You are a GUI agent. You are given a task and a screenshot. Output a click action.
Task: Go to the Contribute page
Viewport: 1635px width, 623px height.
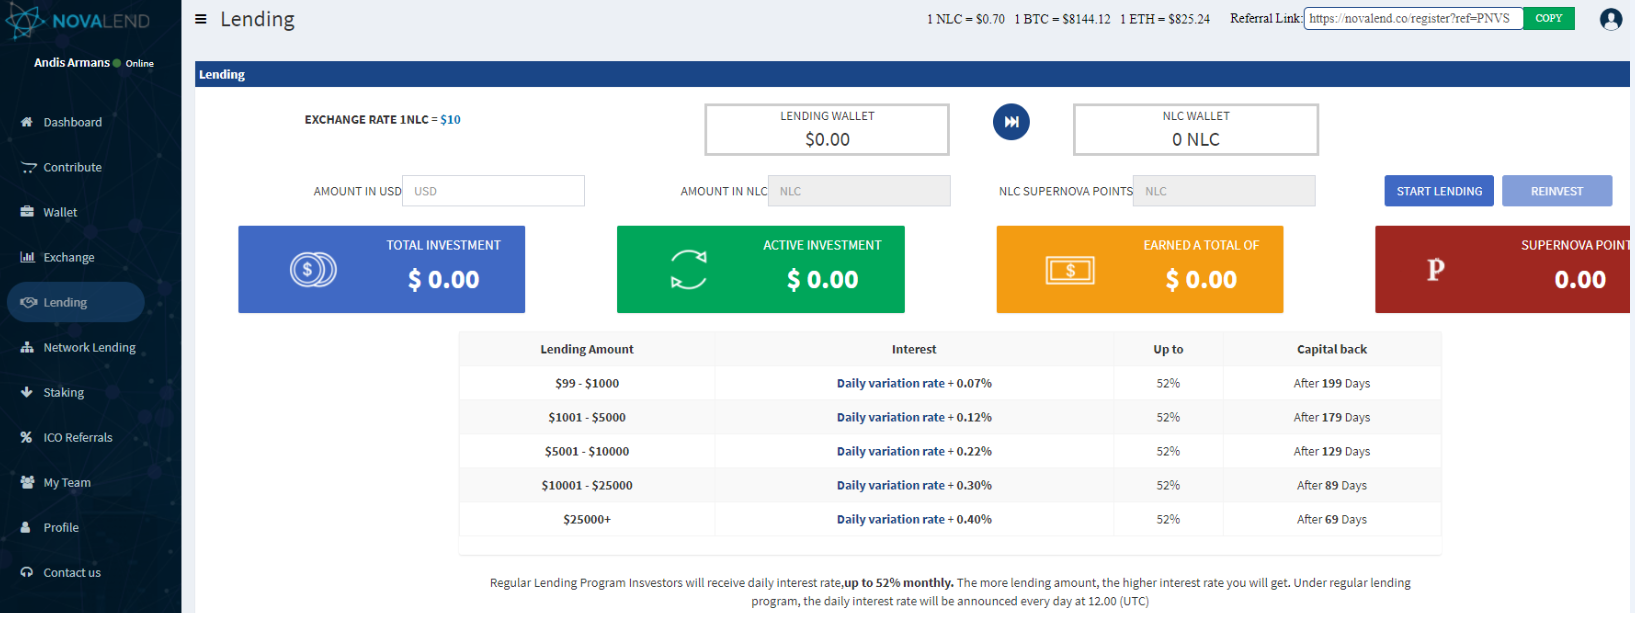click(73, 167)
